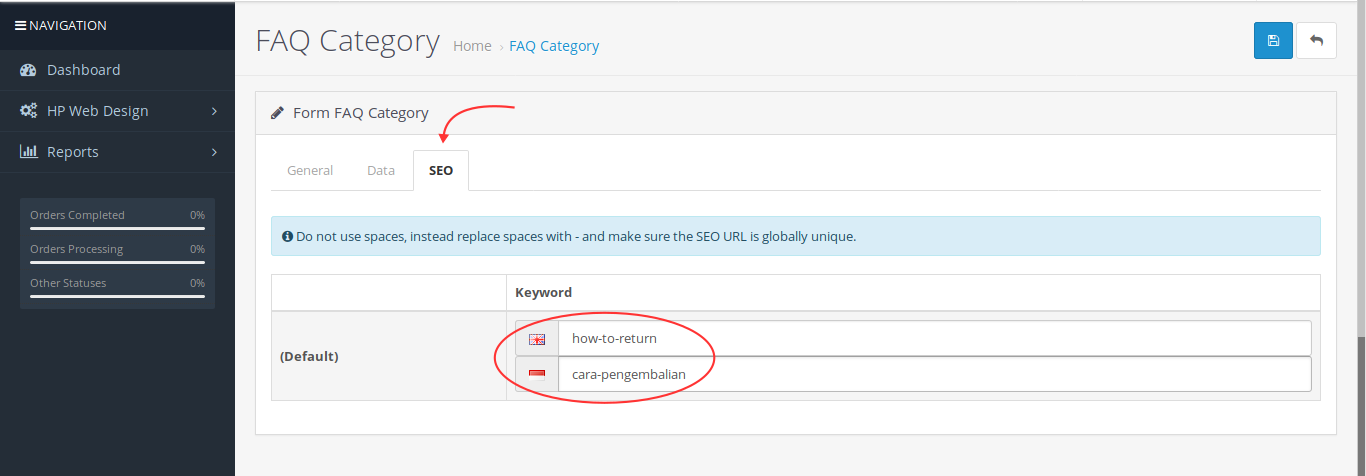The image size is (1366, 476).
Task: Click the FAQ Category breadcrumb link
Action: click(554, 46)
